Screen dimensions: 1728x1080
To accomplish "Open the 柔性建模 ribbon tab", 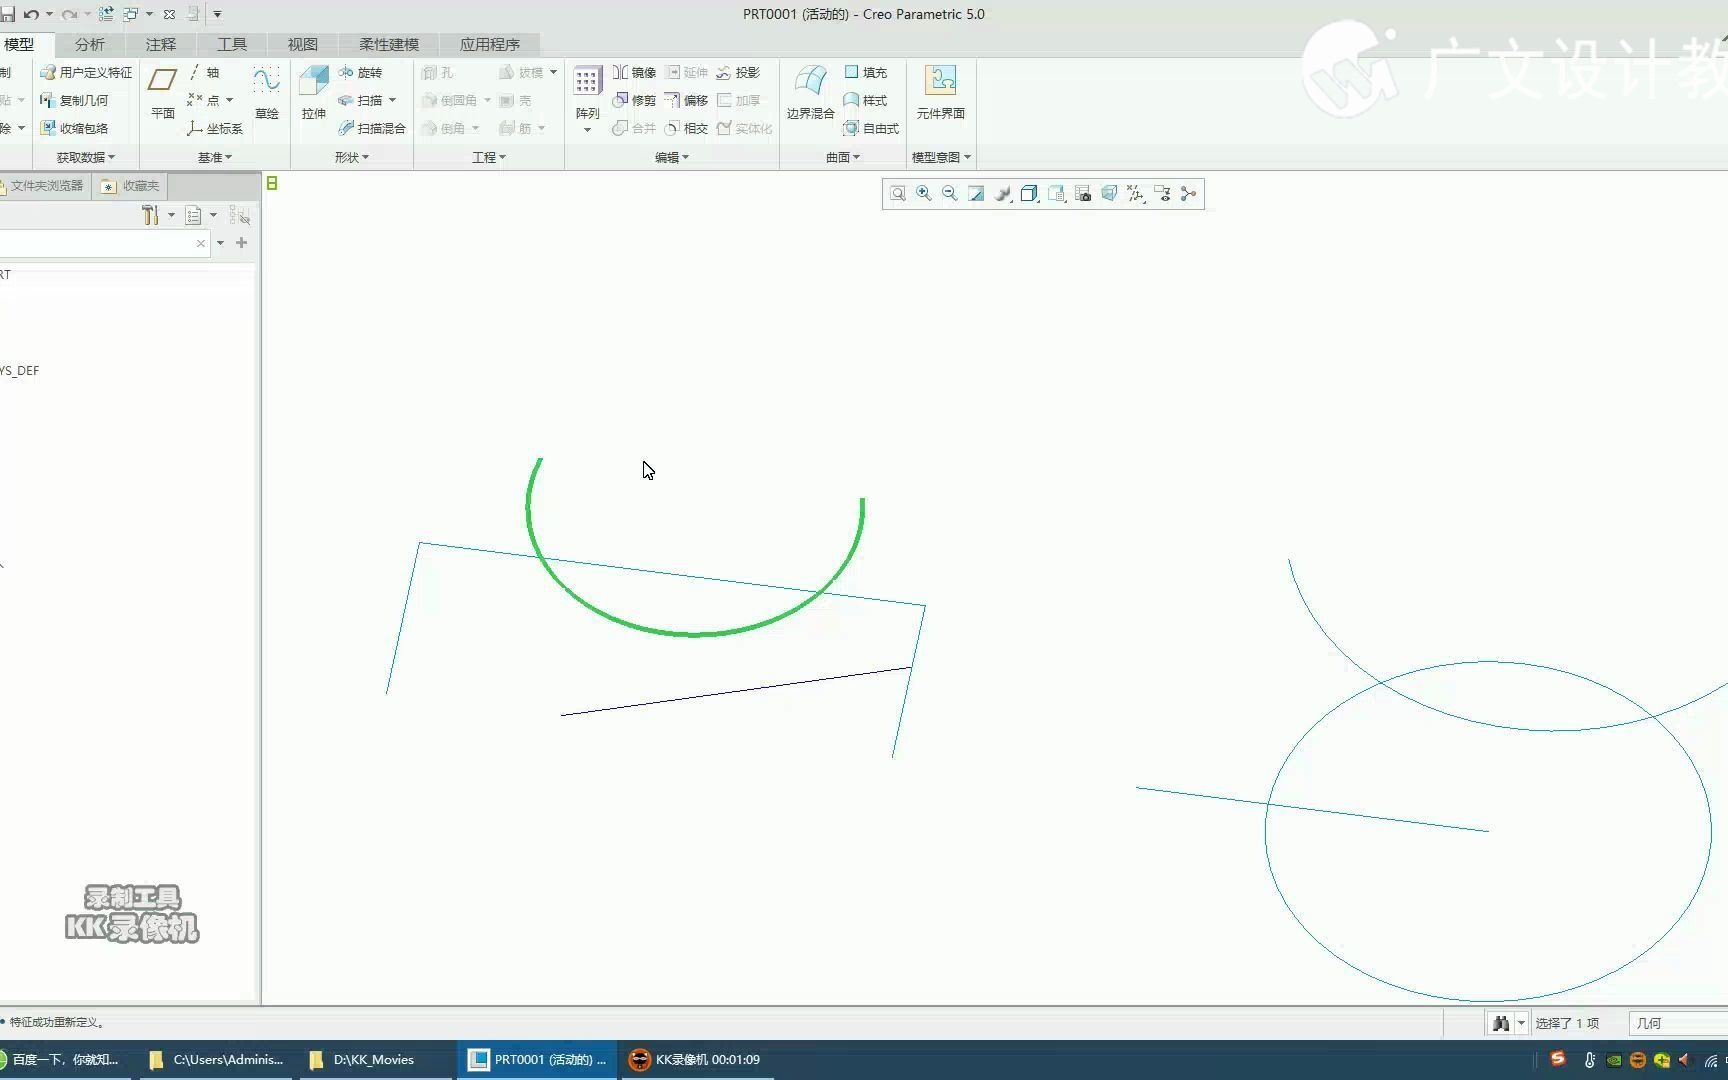I will point(389,44).
